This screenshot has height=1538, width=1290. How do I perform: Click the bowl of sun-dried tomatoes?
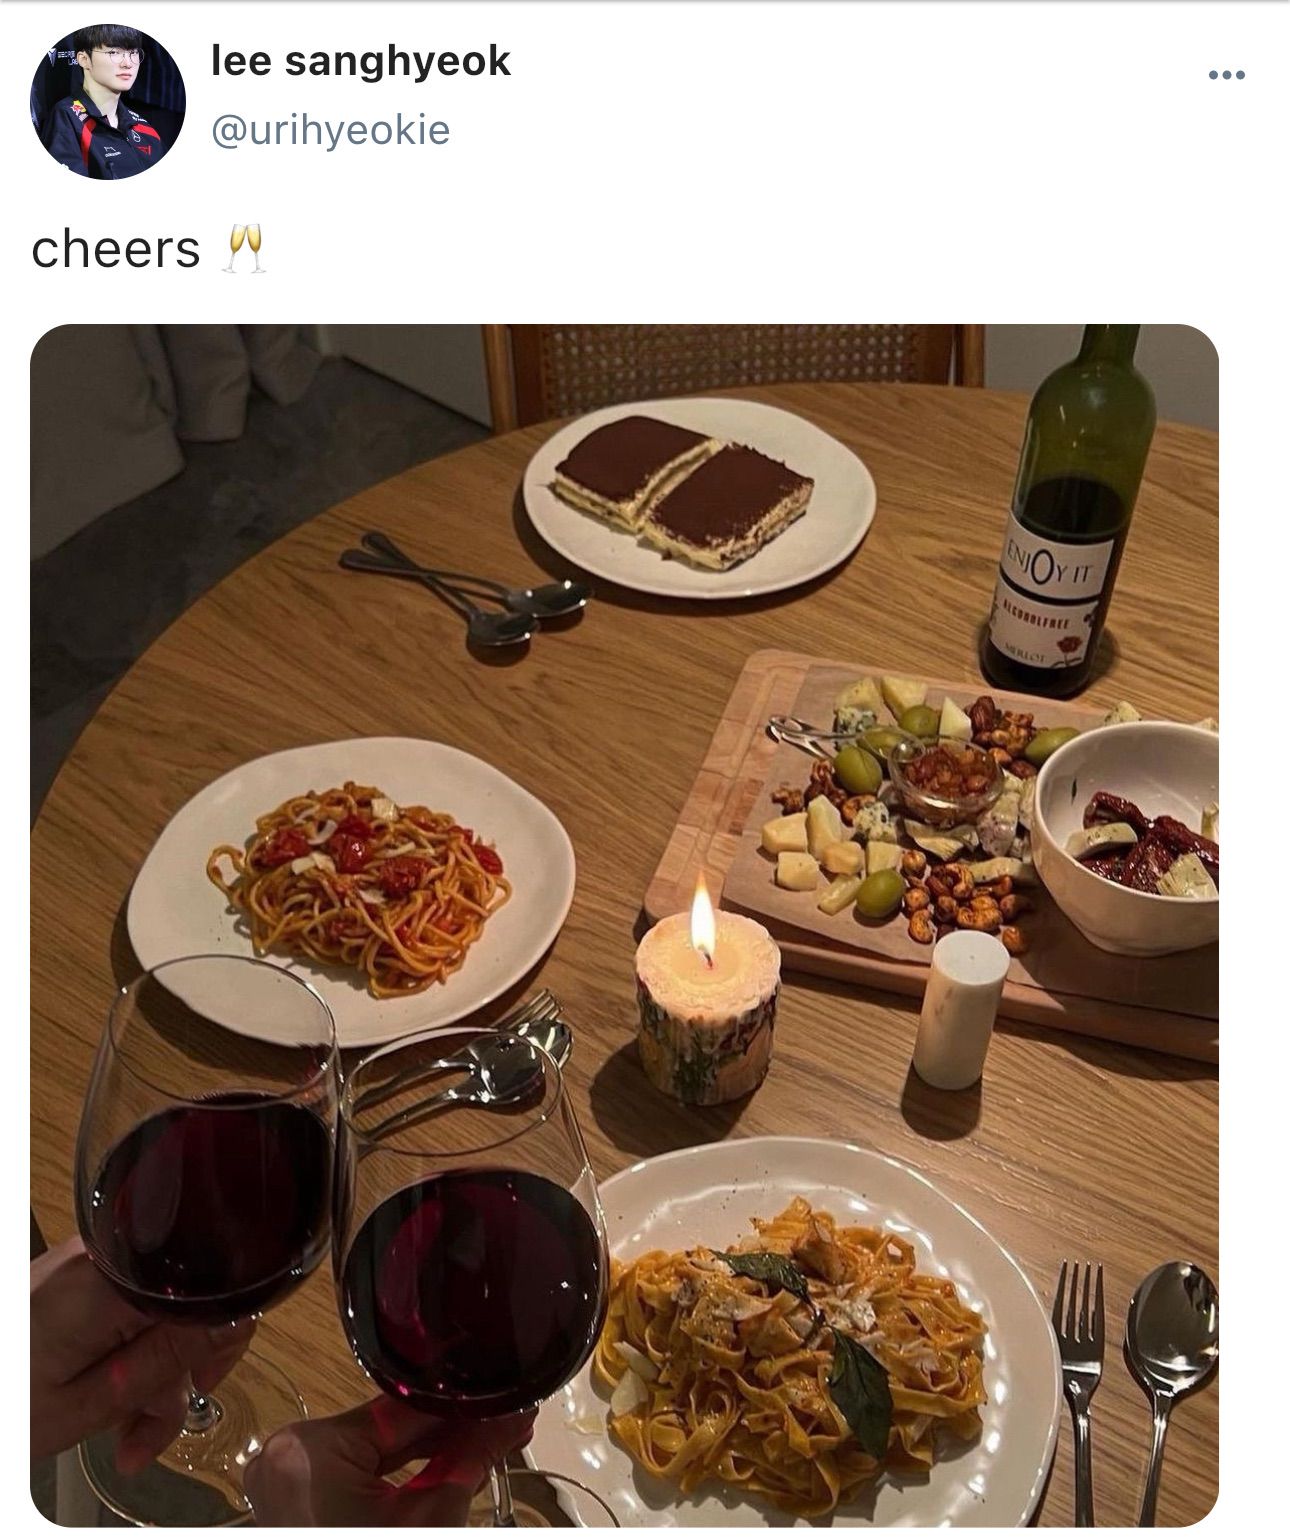coord(1128,836)
